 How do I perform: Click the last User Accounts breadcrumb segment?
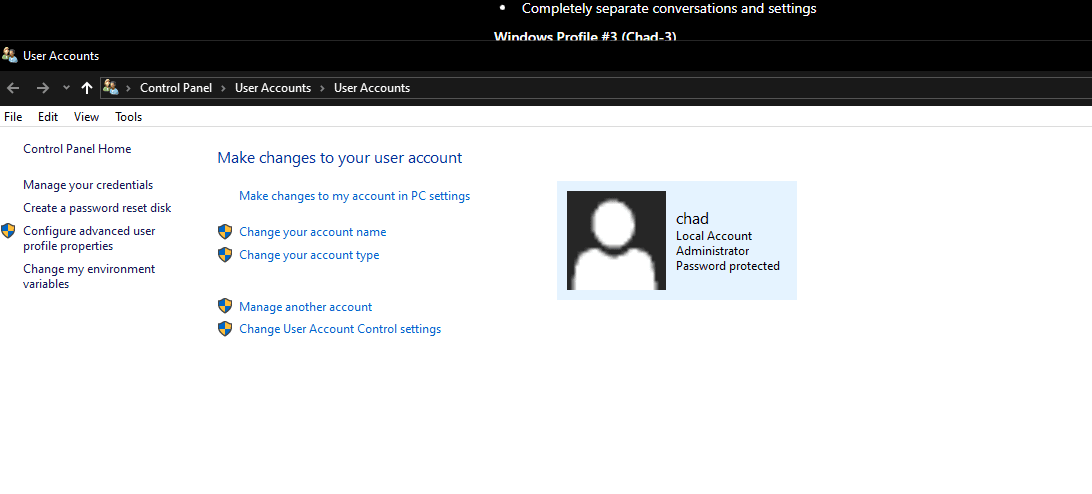click(x=372, y=88)
